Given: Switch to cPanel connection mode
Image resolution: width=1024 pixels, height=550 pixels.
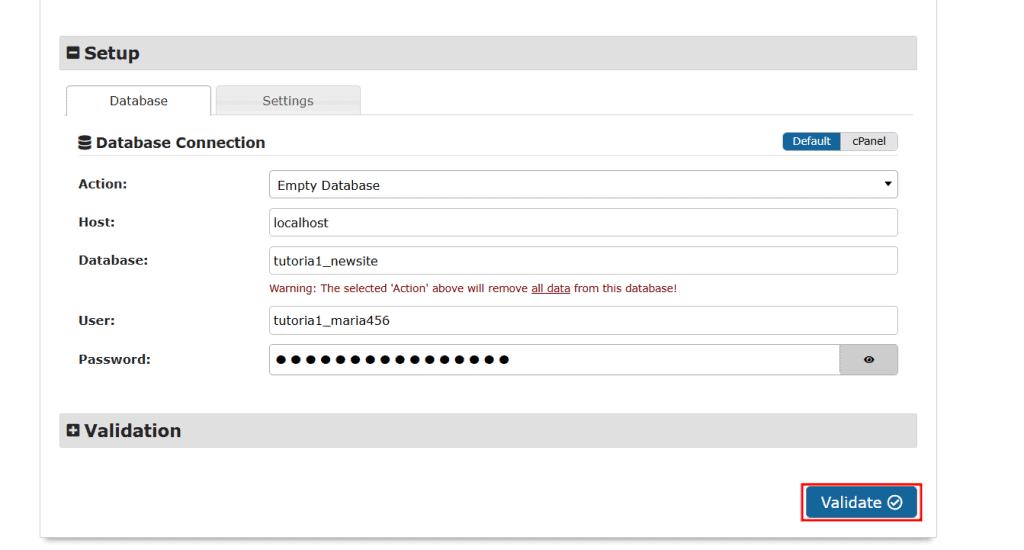Looking at the screenshot, I should [869, 141].
